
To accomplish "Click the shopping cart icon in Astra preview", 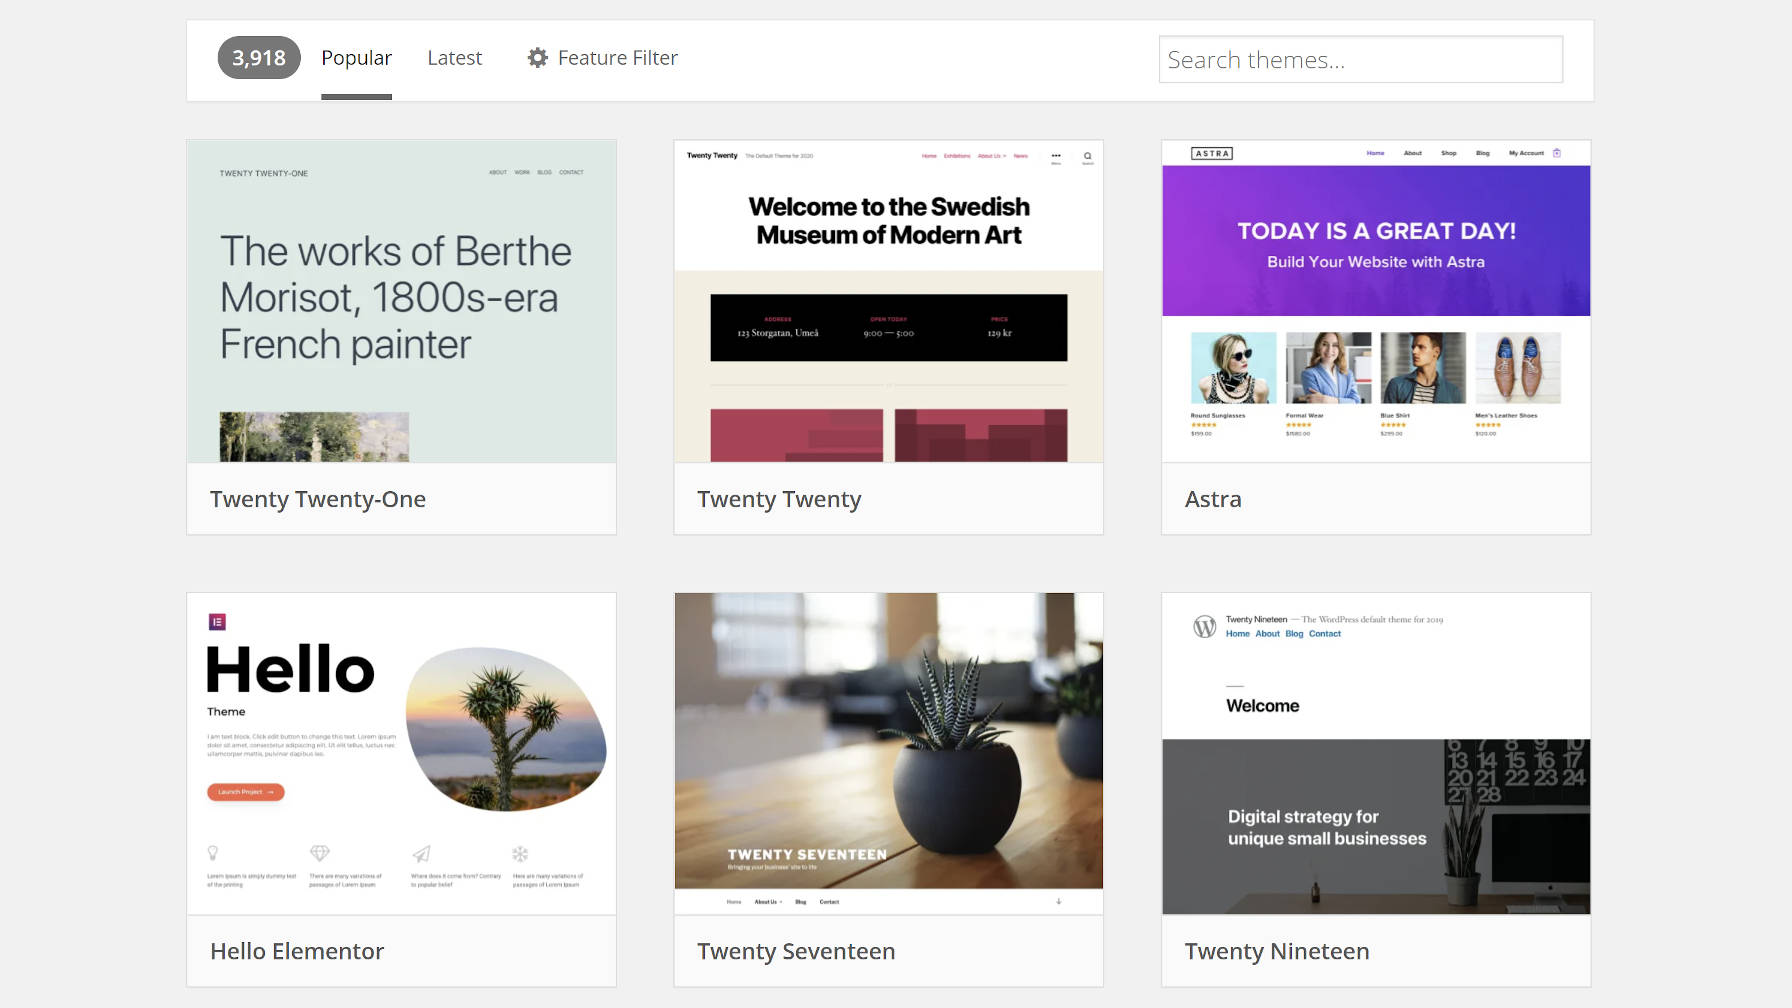I will 1556,153.
